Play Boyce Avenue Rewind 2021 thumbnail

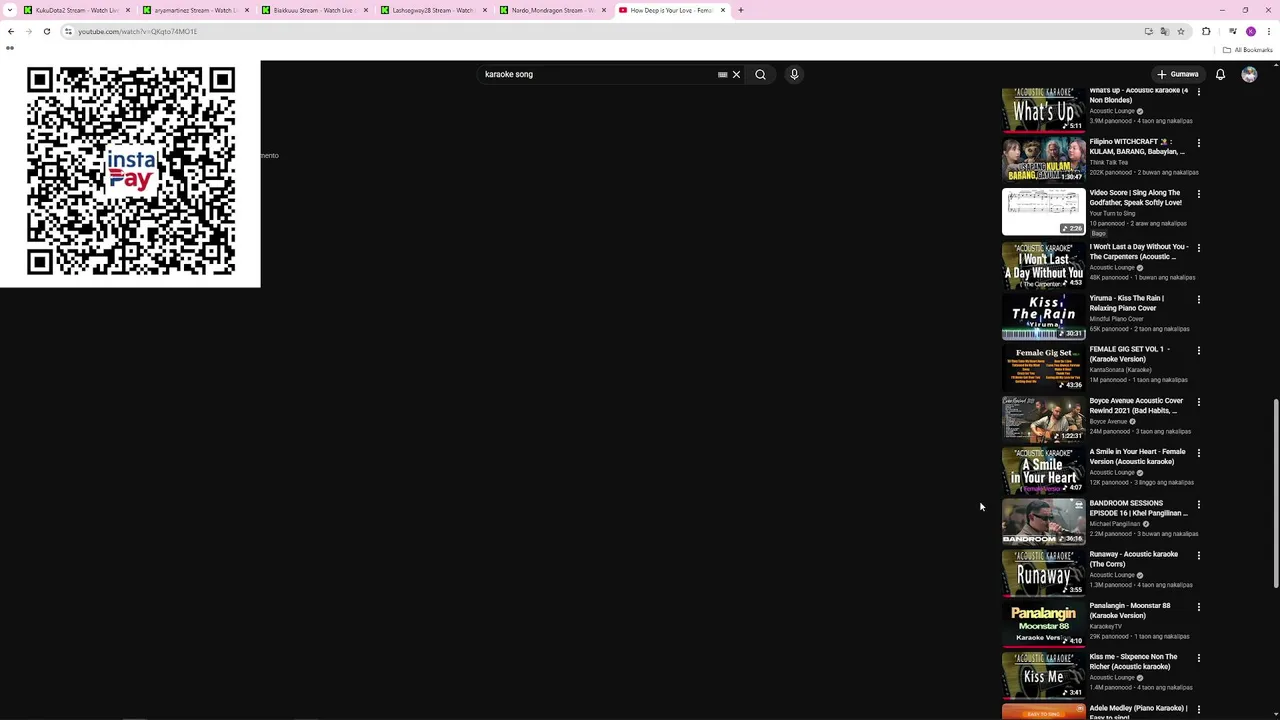pyautogui.click(x=1043, y=419)
